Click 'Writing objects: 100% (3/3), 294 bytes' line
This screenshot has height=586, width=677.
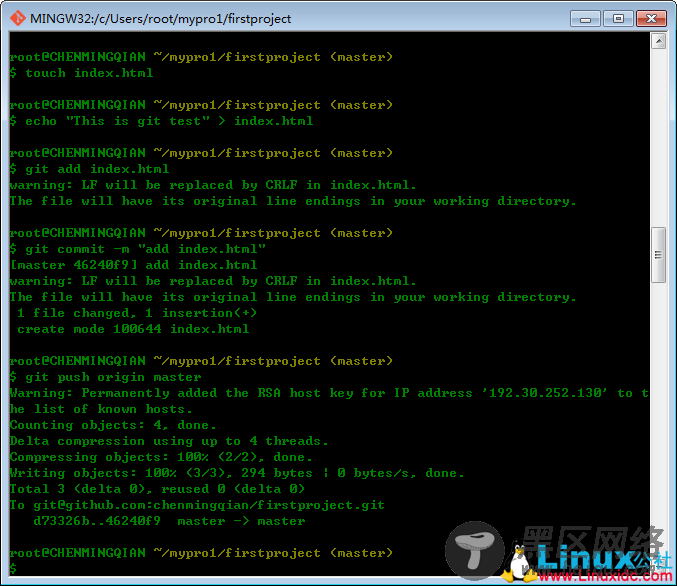161,473
